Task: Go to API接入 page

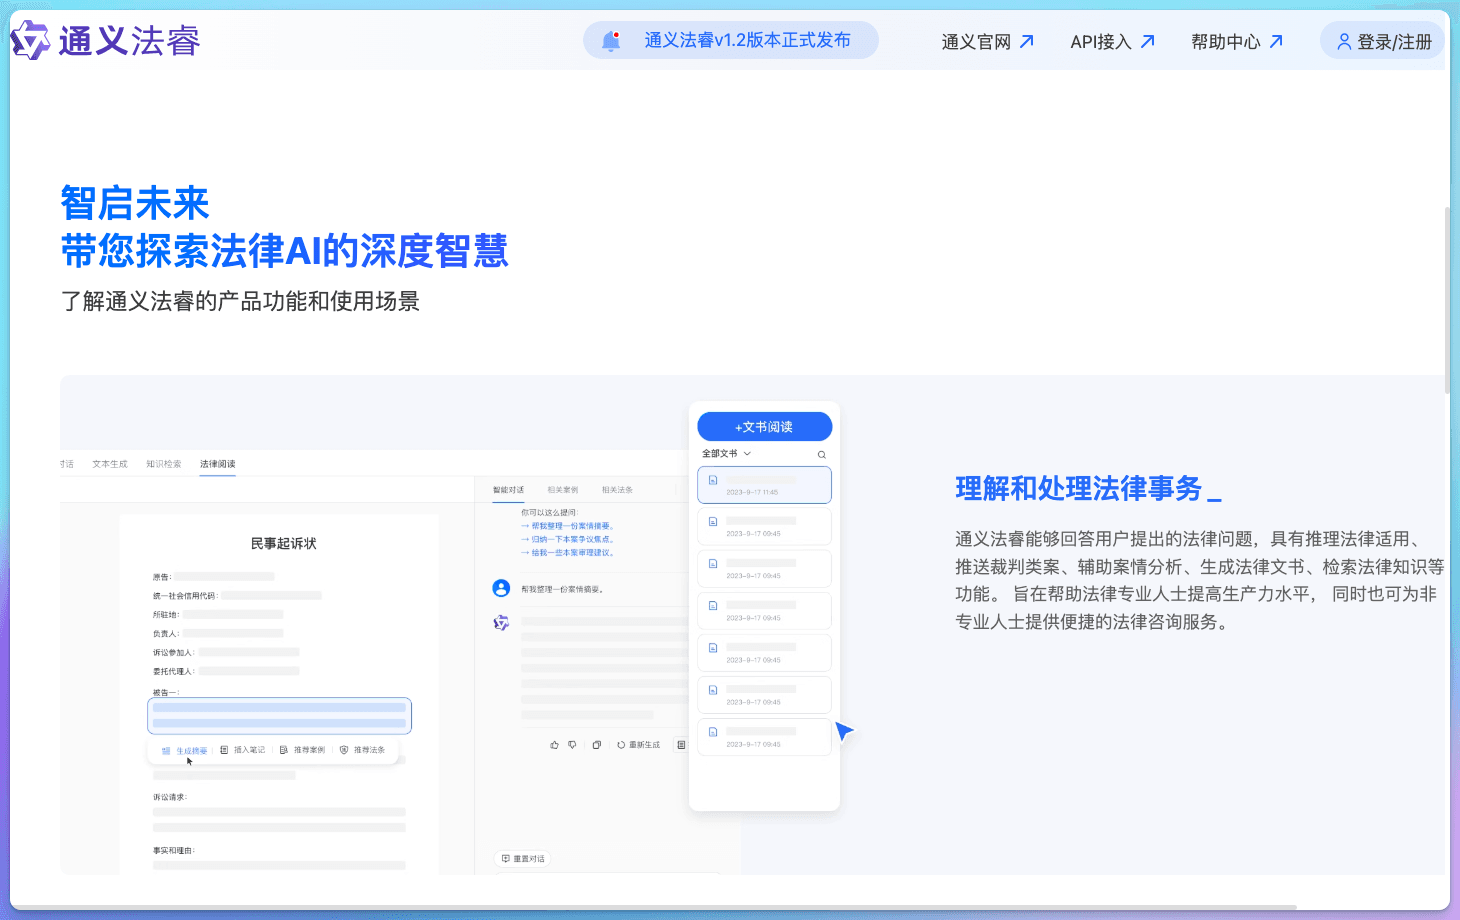Action: 1113,42
